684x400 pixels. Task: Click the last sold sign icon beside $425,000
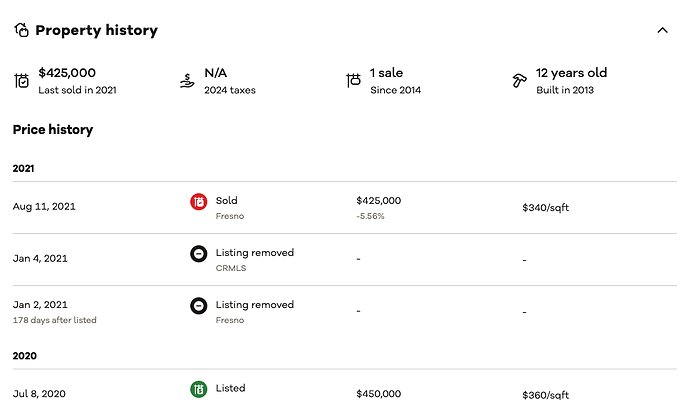pyautogui.click(x=21, y=81)
